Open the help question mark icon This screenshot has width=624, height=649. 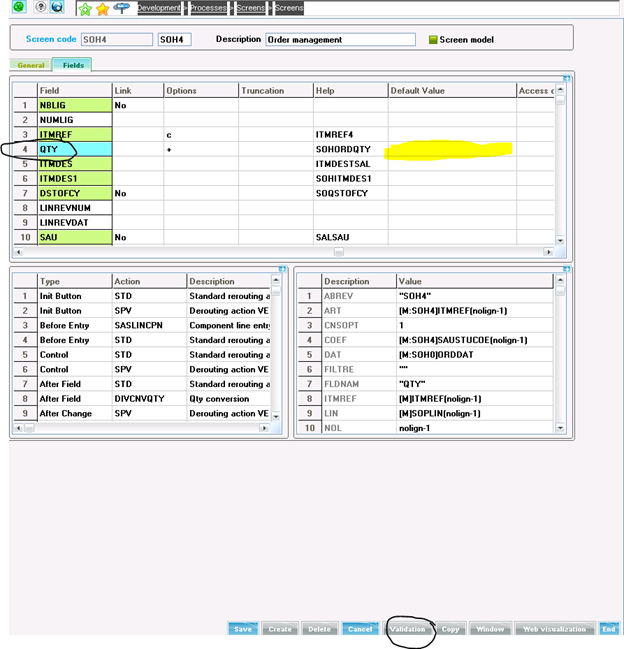[x=41, y=8]
